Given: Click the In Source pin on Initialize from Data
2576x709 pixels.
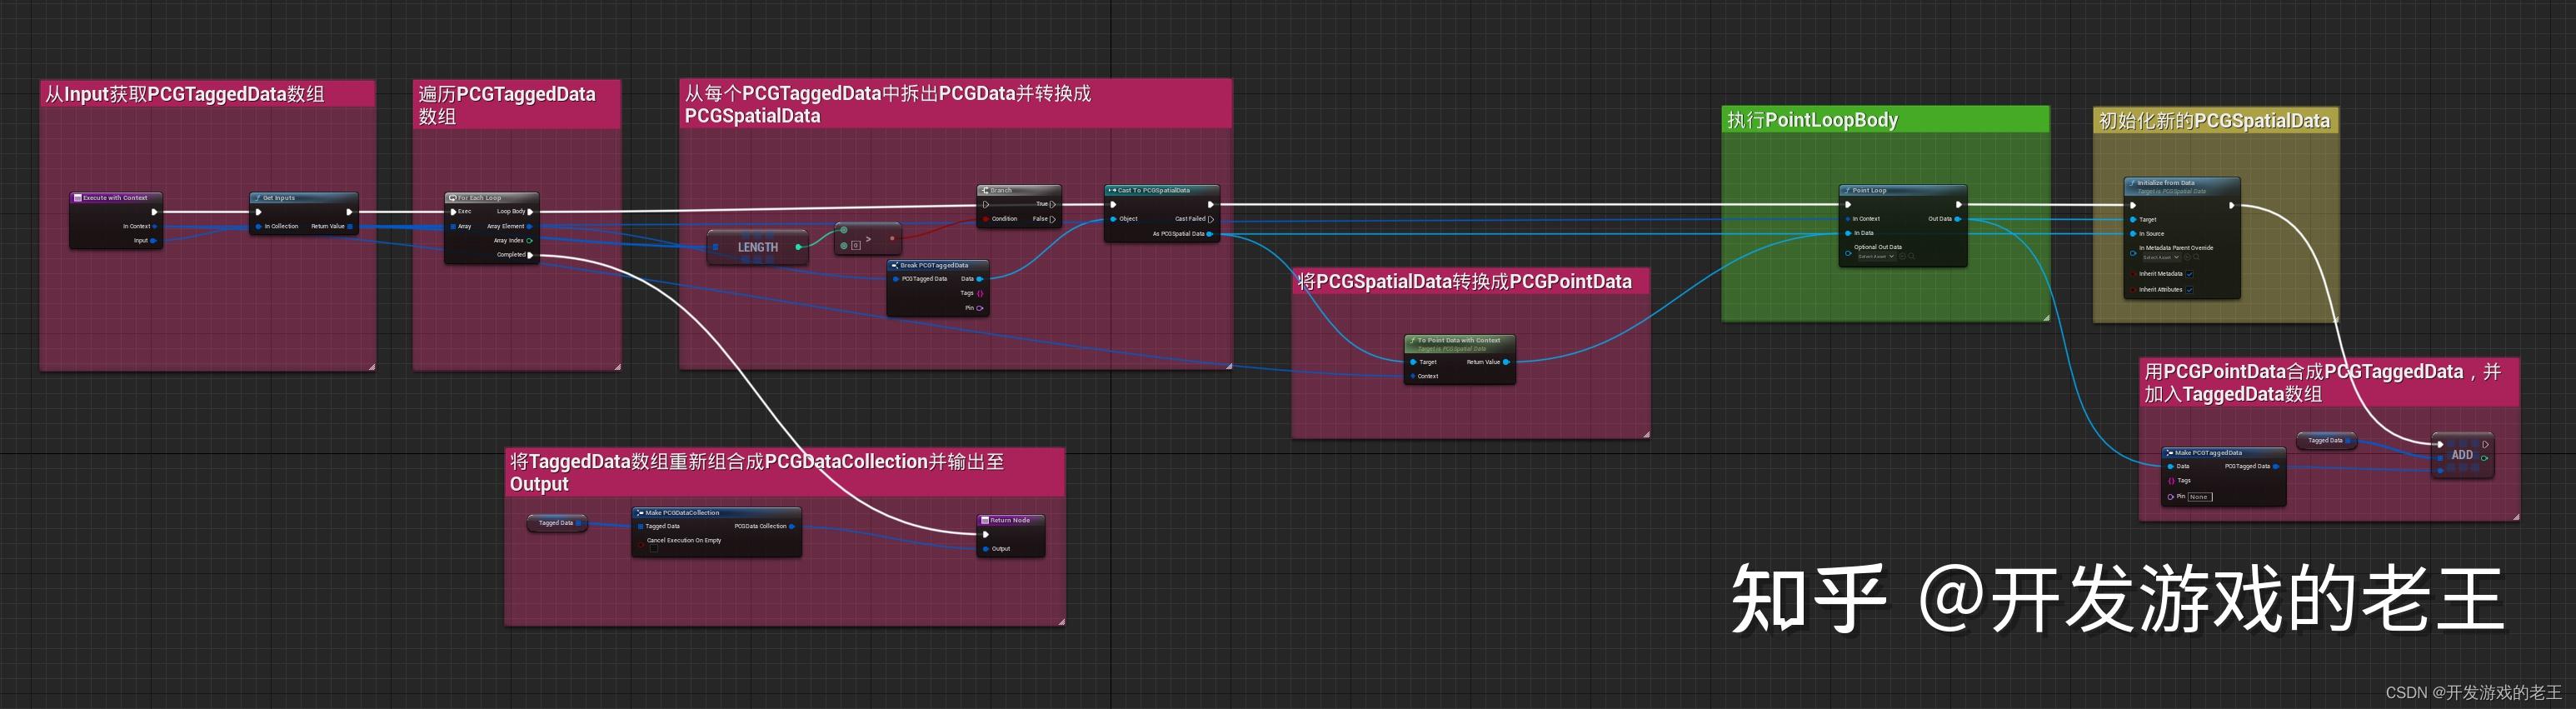Looking at the screenshot, I should [2133, 234].
